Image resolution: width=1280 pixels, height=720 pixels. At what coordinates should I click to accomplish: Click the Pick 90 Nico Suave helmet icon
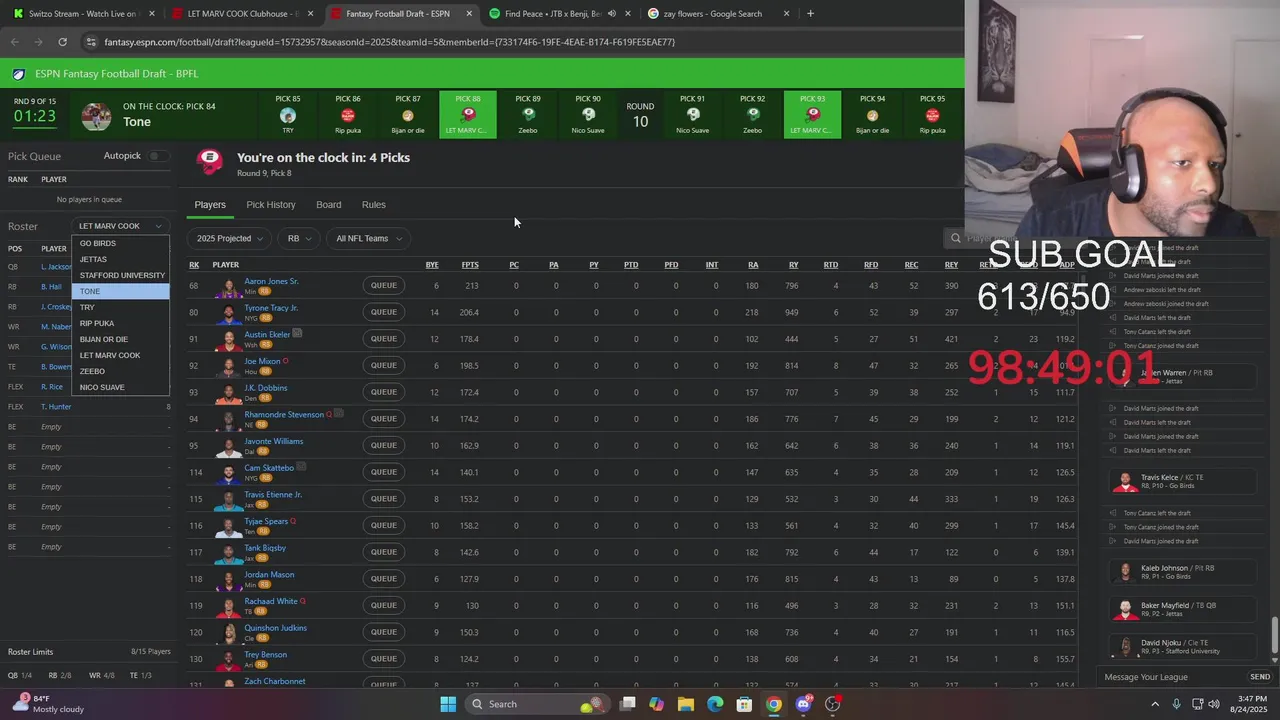588,115
